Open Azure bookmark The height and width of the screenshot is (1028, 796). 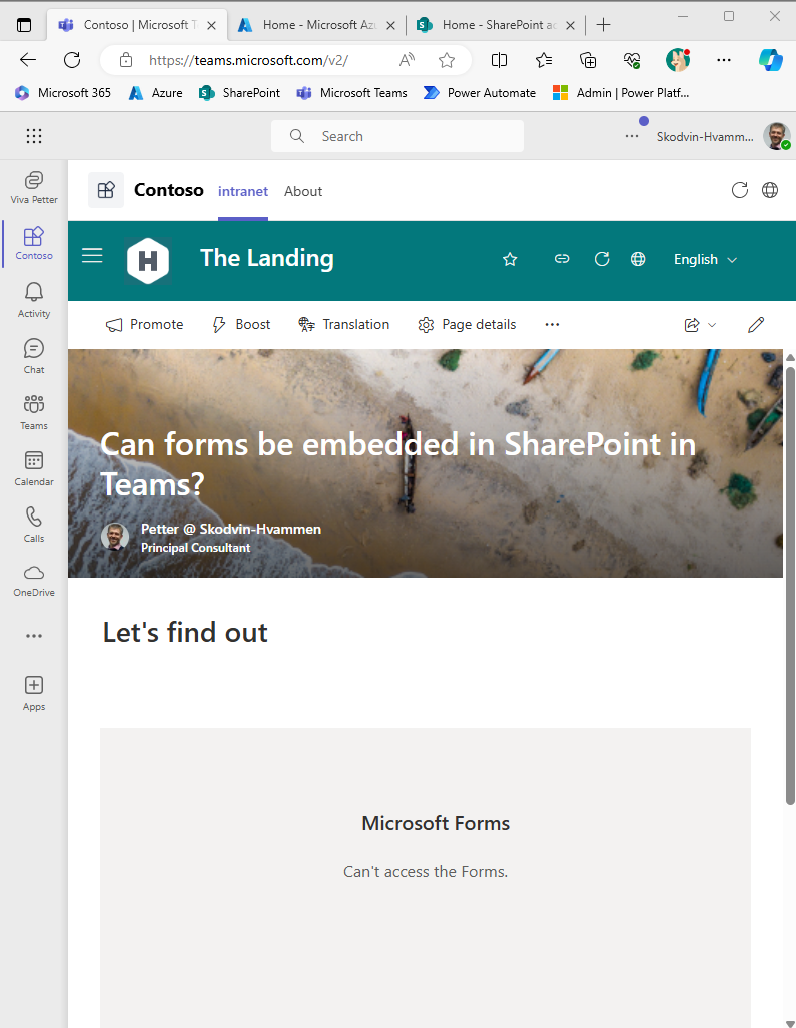pyautogui.click(x=156, y=93)
